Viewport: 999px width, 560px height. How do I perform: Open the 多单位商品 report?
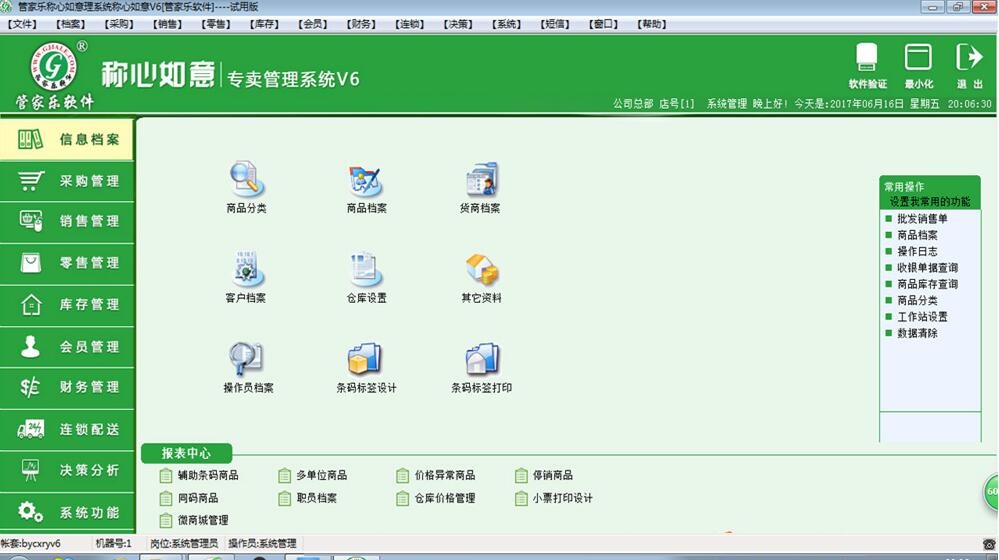[313, 475]
